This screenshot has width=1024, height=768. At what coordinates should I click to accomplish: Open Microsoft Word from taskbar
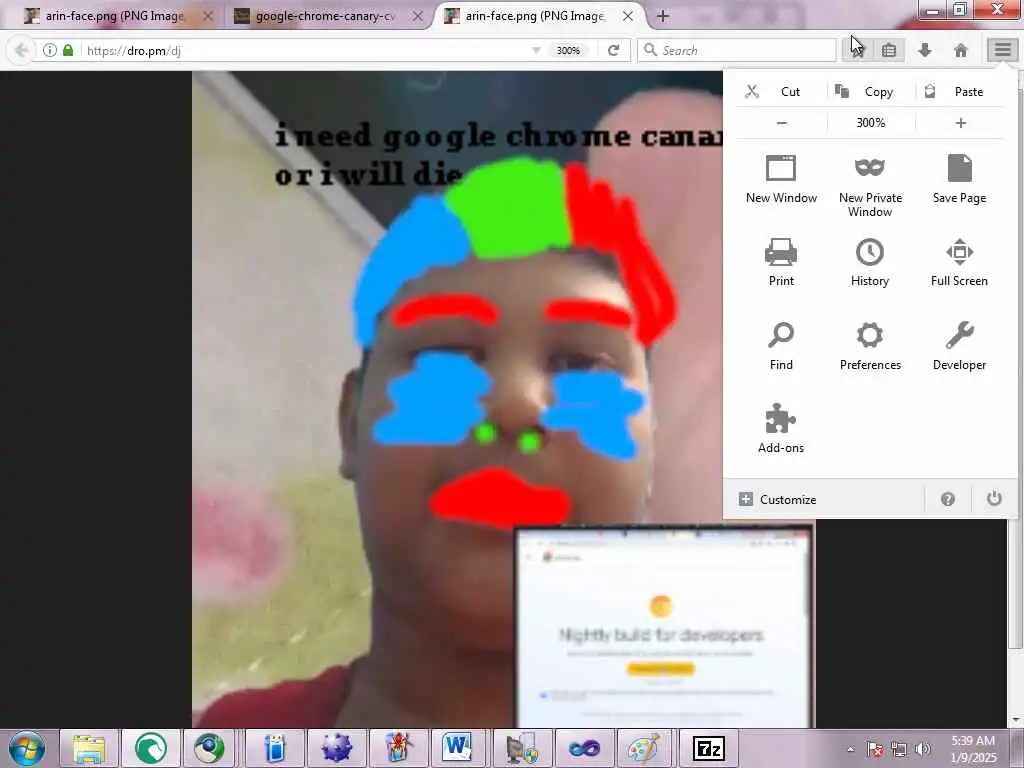(457, 748)
